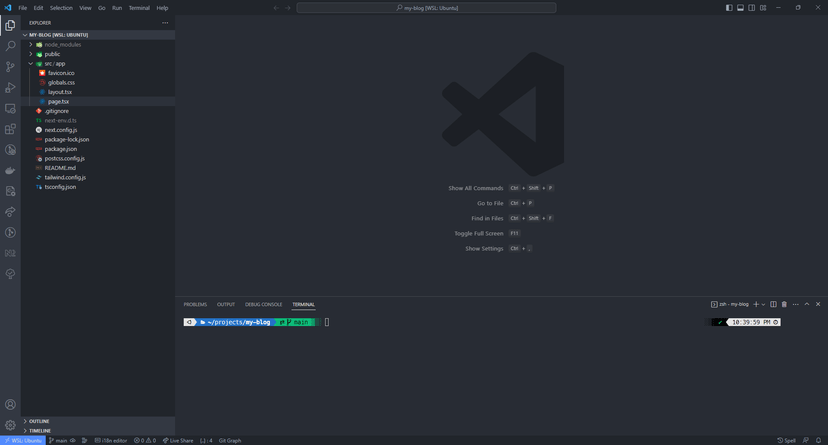The image size is (828, 445).
Task: Open globals.css in the explorer
Action: (x=98, y=82)
